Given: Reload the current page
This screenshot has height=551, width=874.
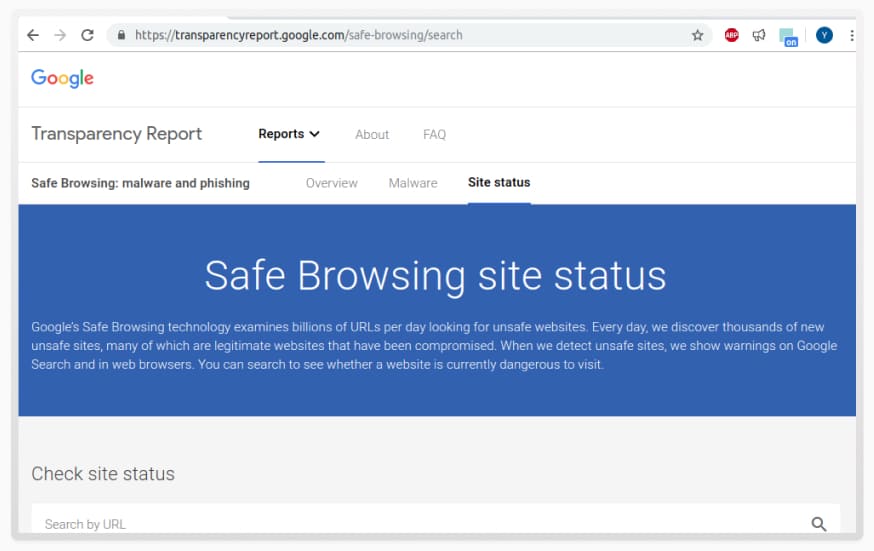Looking at the screenshot, I should [x=87, y=35].
